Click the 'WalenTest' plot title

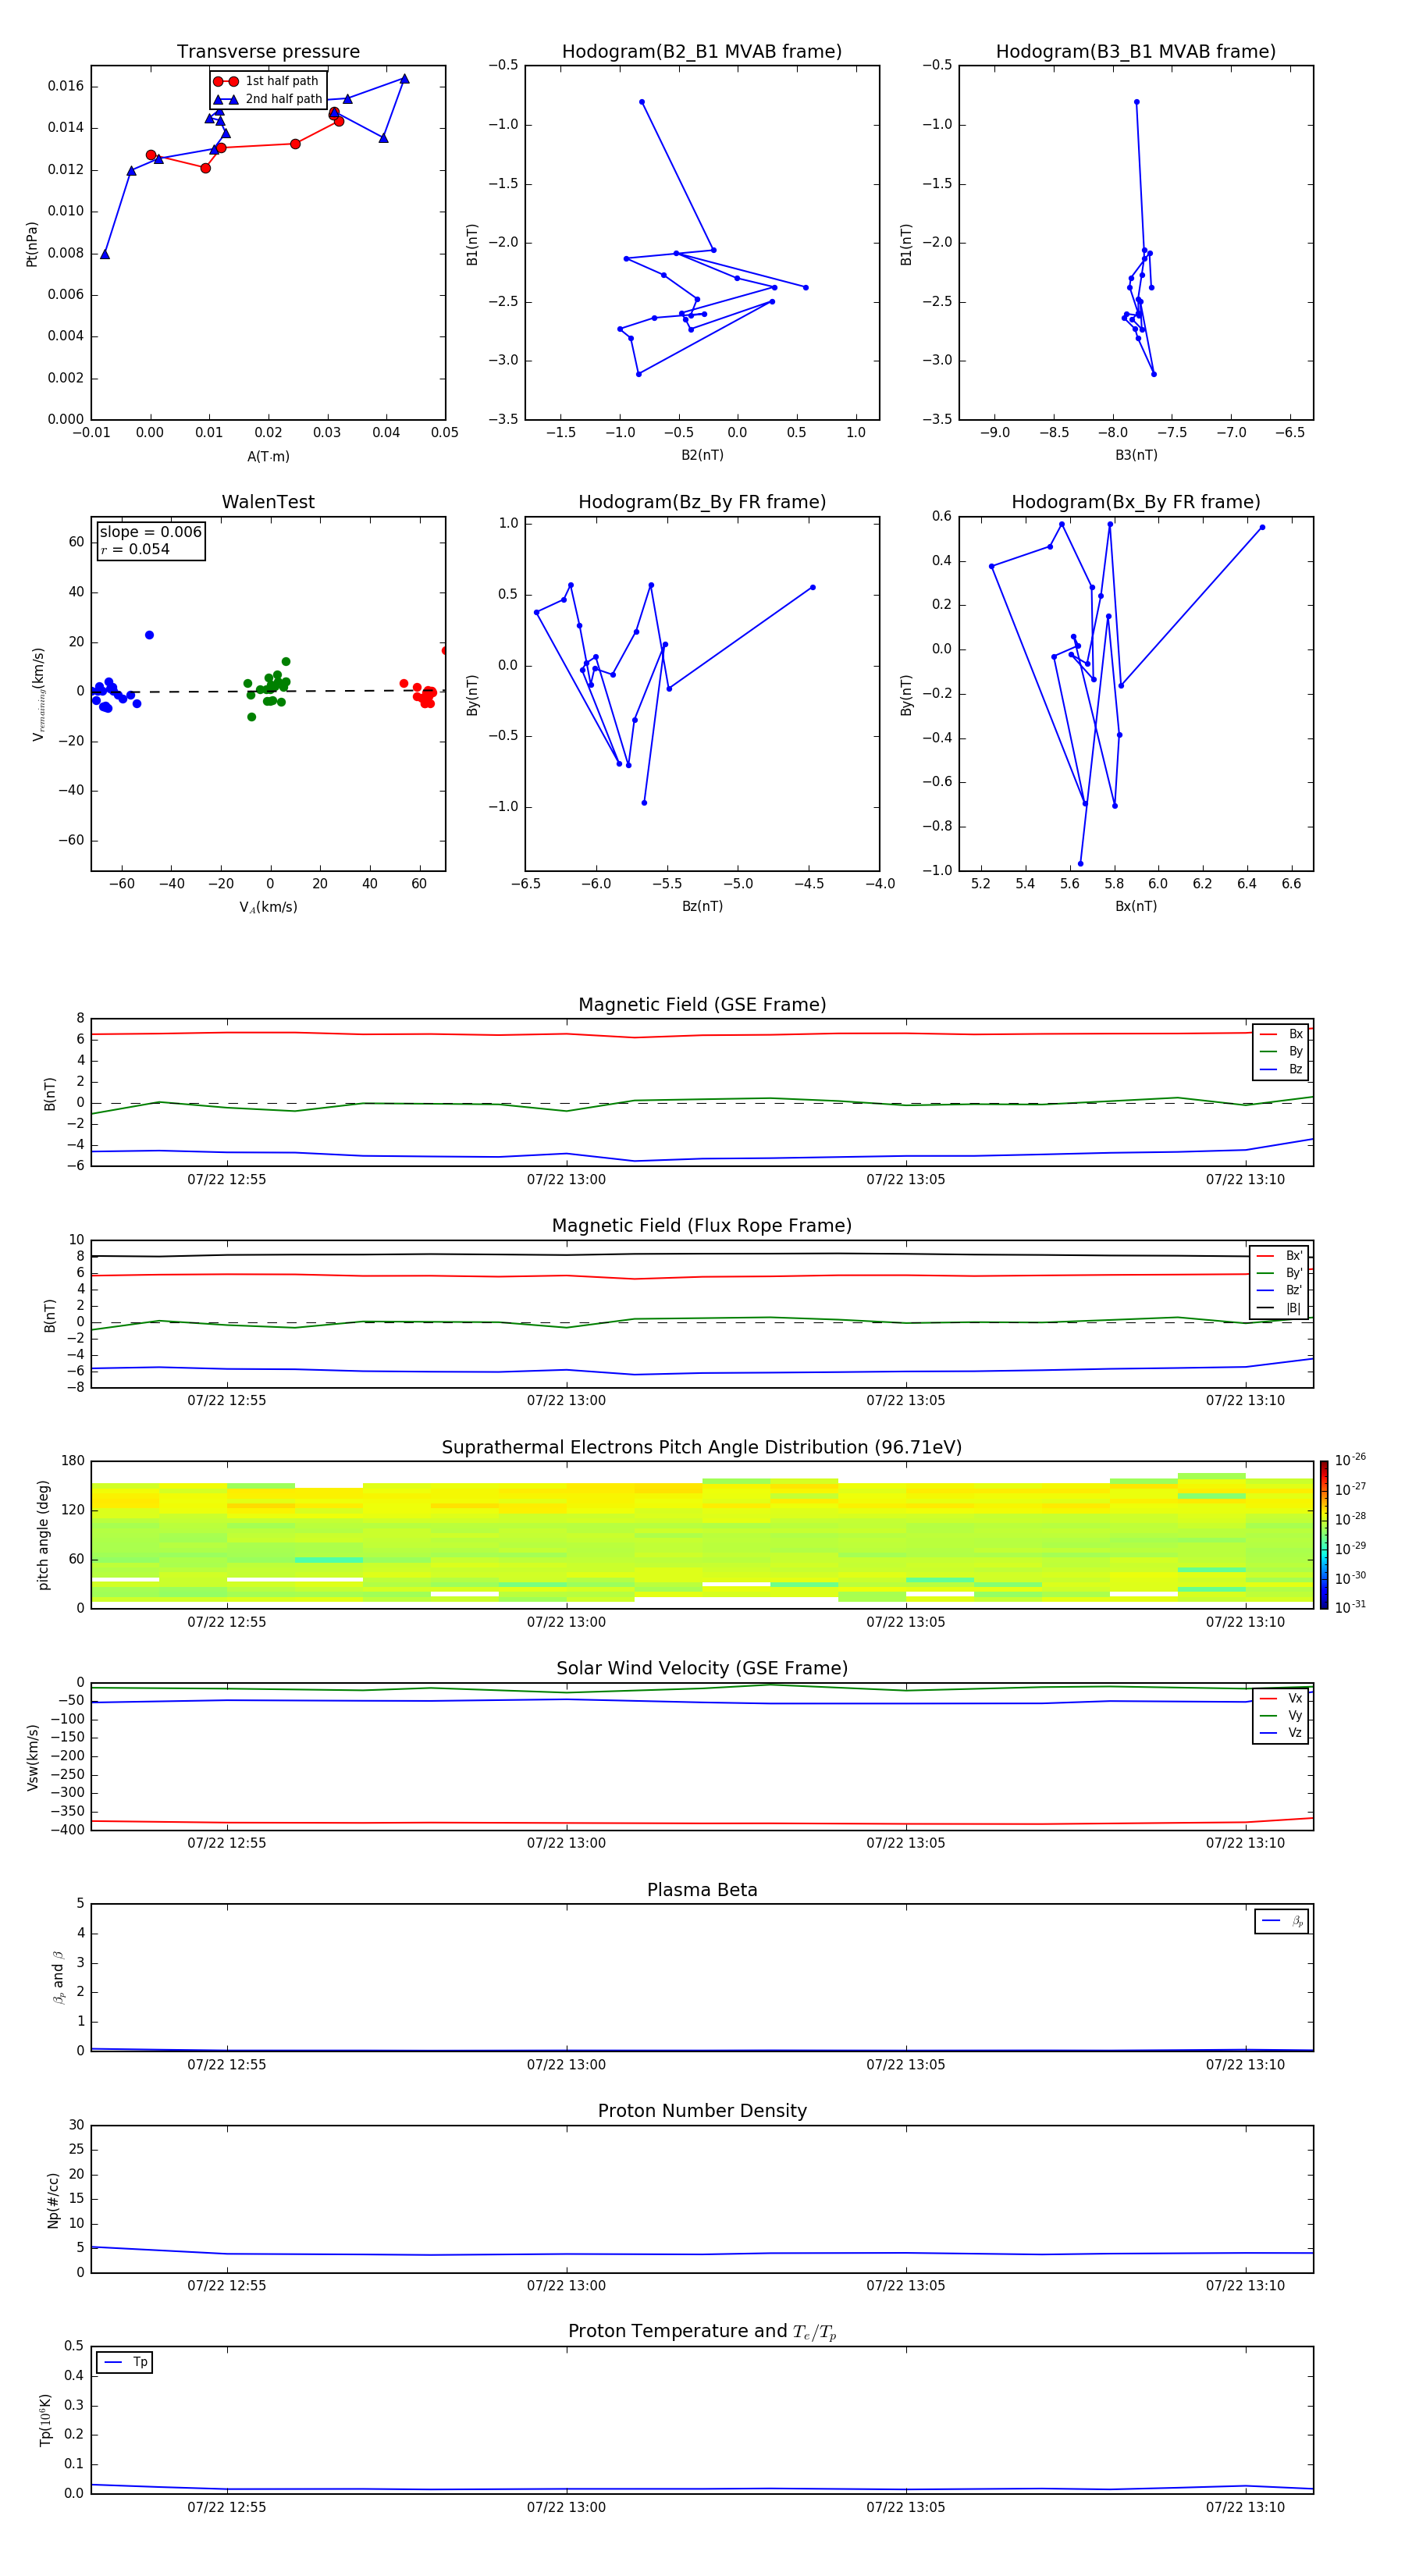point(268,502)
